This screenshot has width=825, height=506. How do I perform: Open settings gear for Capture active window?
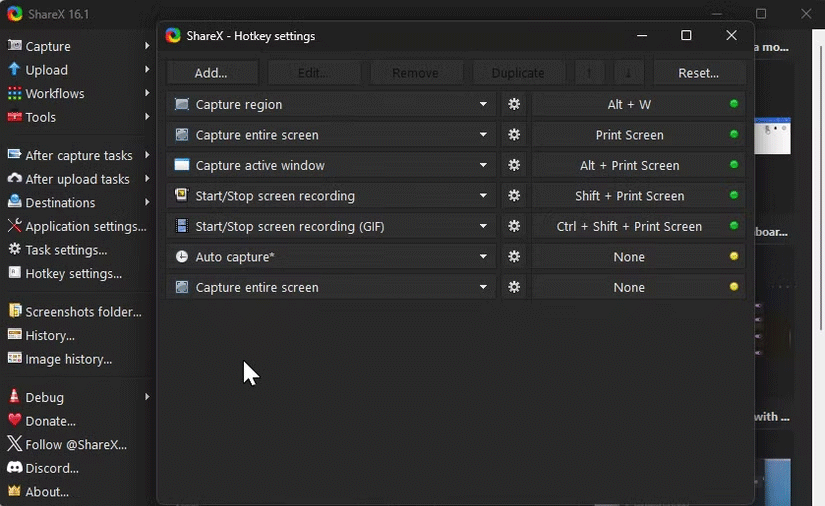pos(514,165)
